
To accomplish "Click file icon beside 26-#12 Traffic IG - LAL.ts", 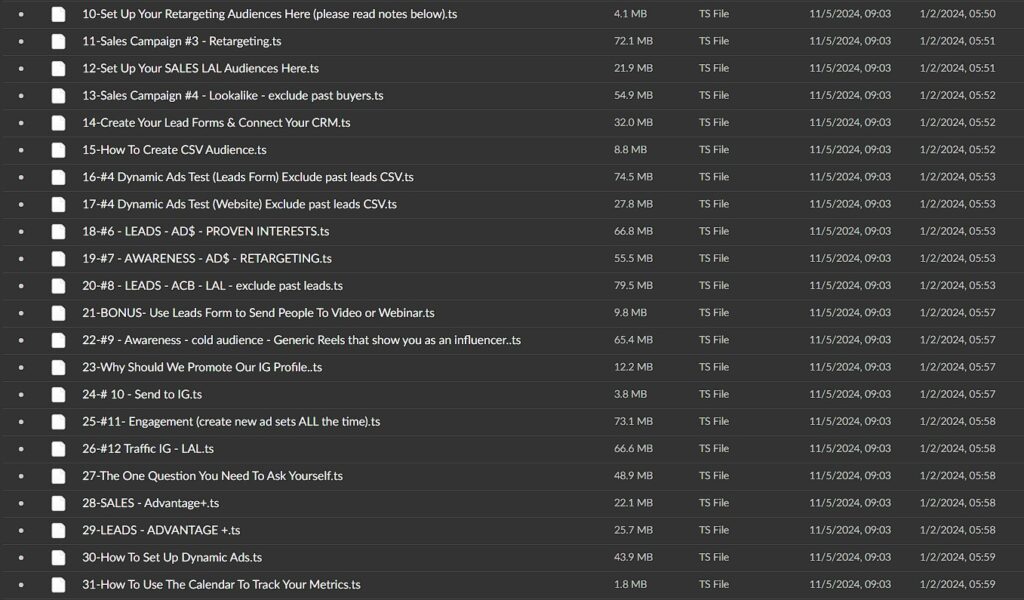I will [x=59, y=449].
